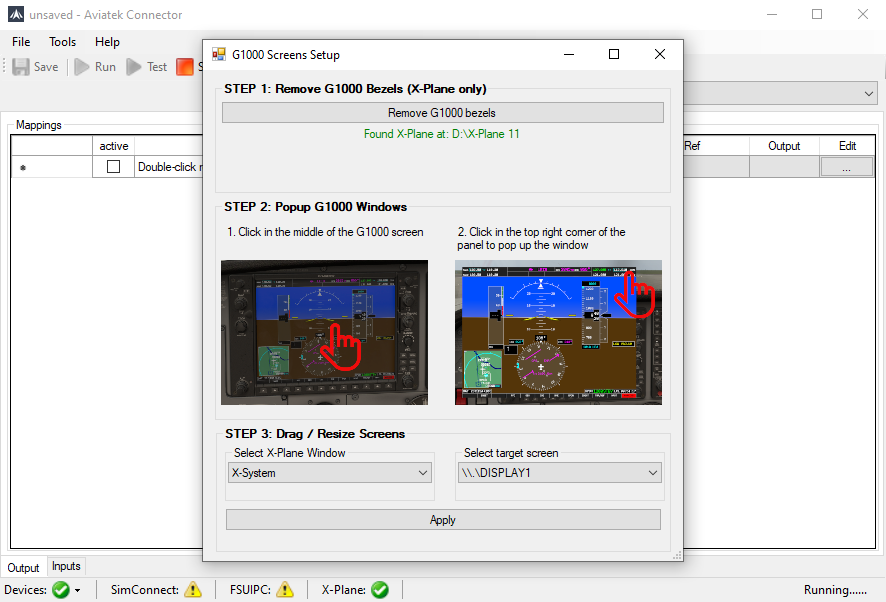Image resolution: width=886 pixels, height=602 pixels.
Task: Enable the active checkbox in Mappings row
Action: (113, 167)
